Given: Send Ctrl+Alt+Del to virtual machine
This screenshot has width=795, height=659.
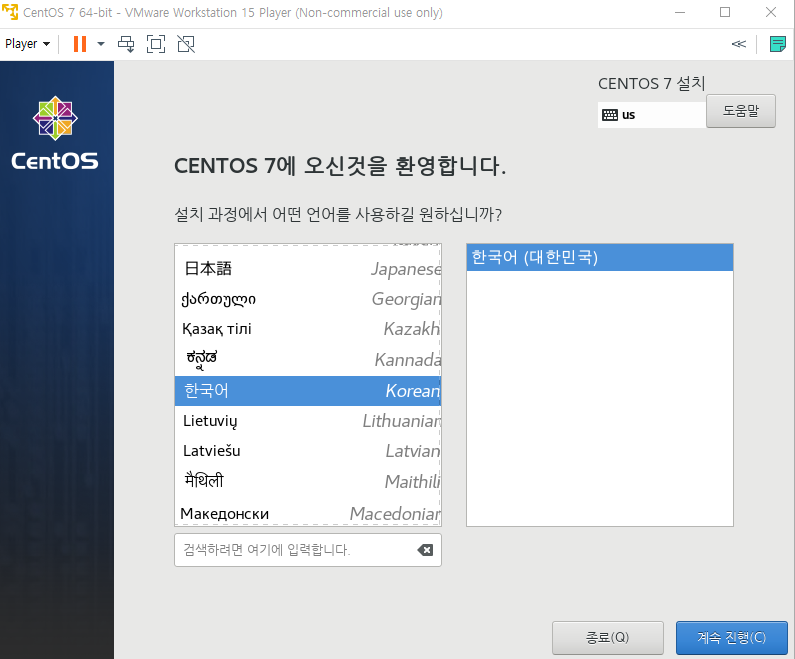Looking at the screenshot, I should [126, 44].
